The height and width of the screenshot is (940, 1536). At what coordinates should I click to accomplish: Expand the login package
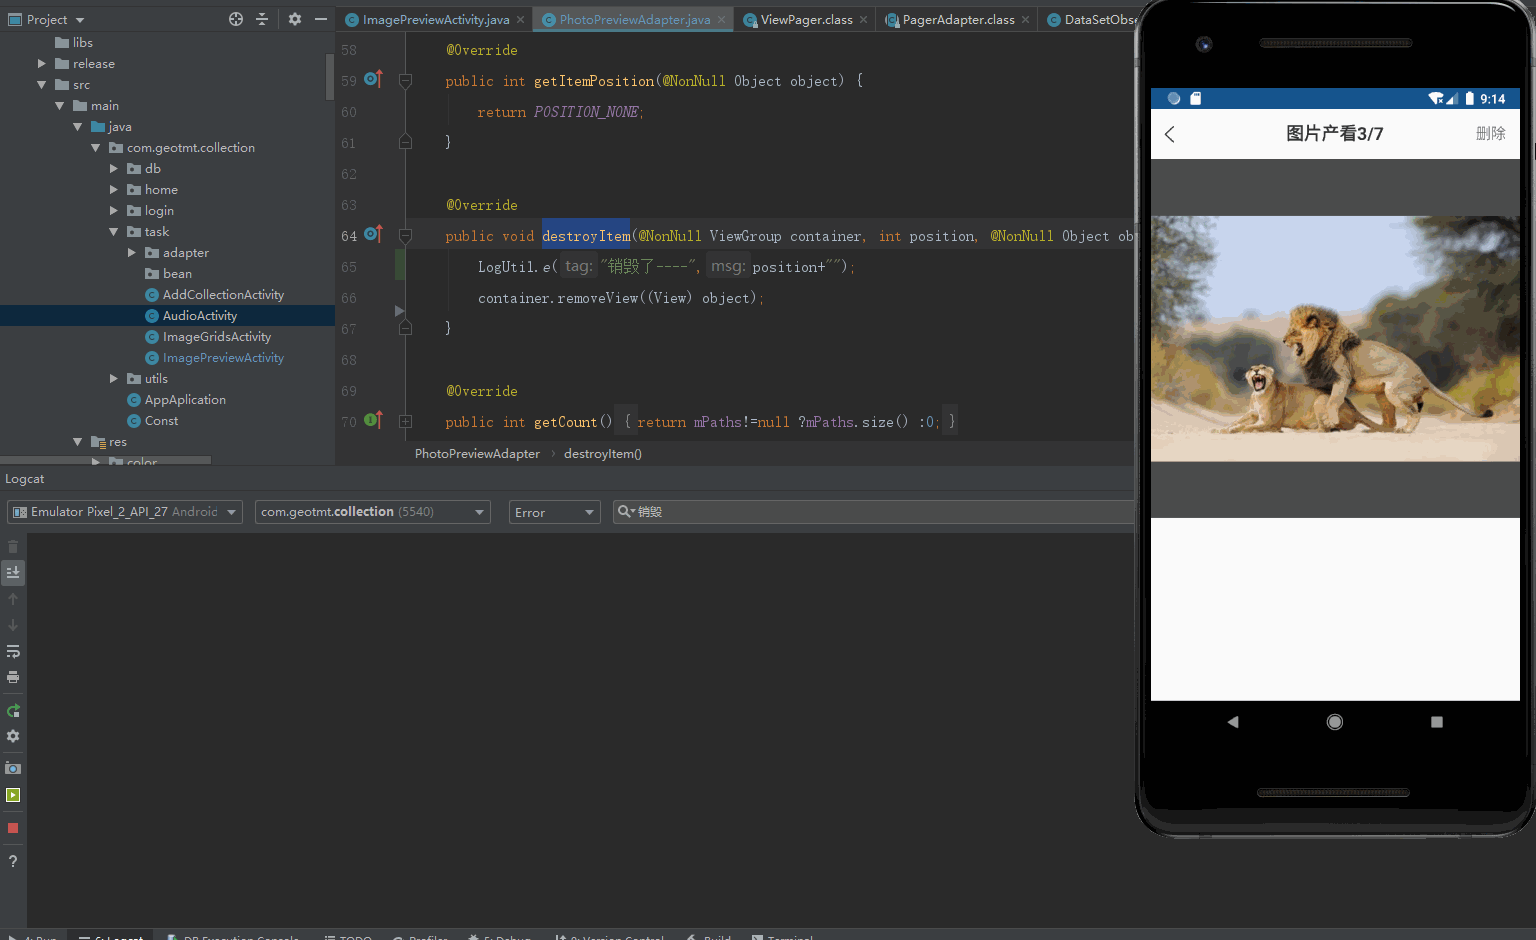pyautogui.click(x=114, y=210)
